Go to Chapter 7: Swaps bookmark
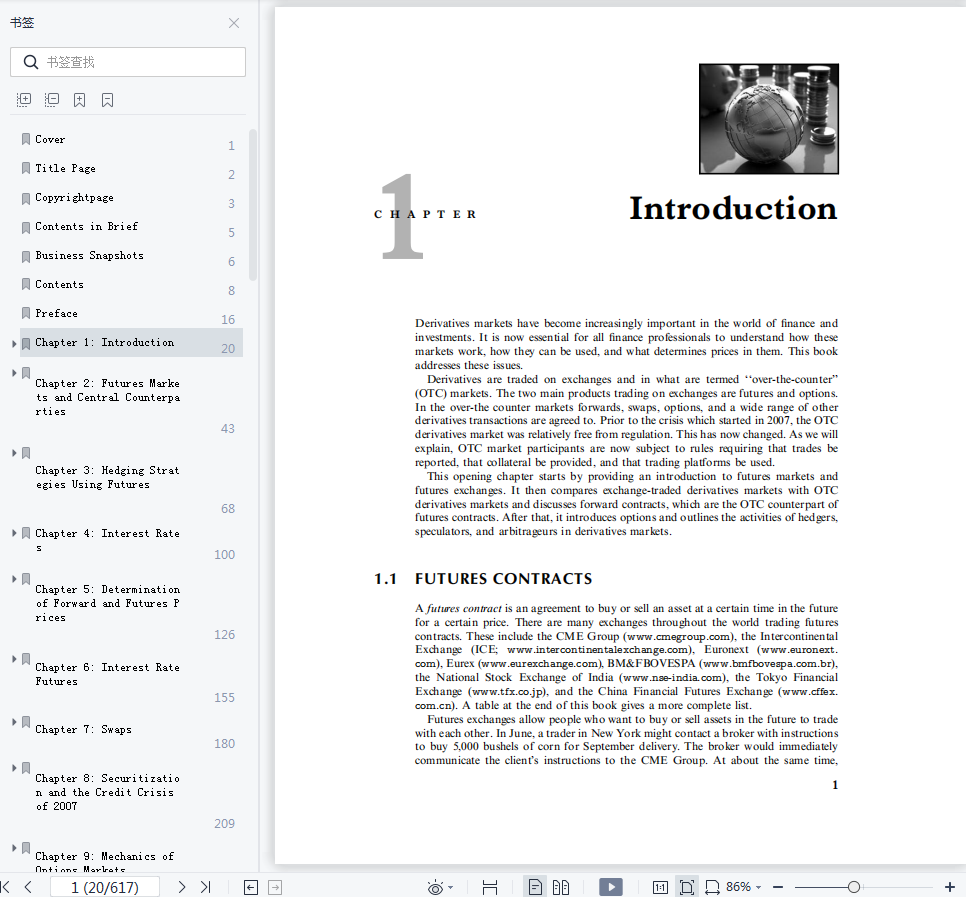 pos(83,729)
